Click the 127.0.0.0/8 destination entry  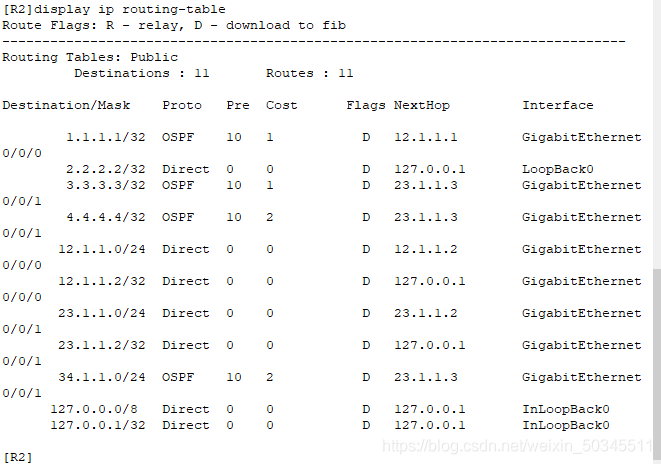(x=94, y=409)
